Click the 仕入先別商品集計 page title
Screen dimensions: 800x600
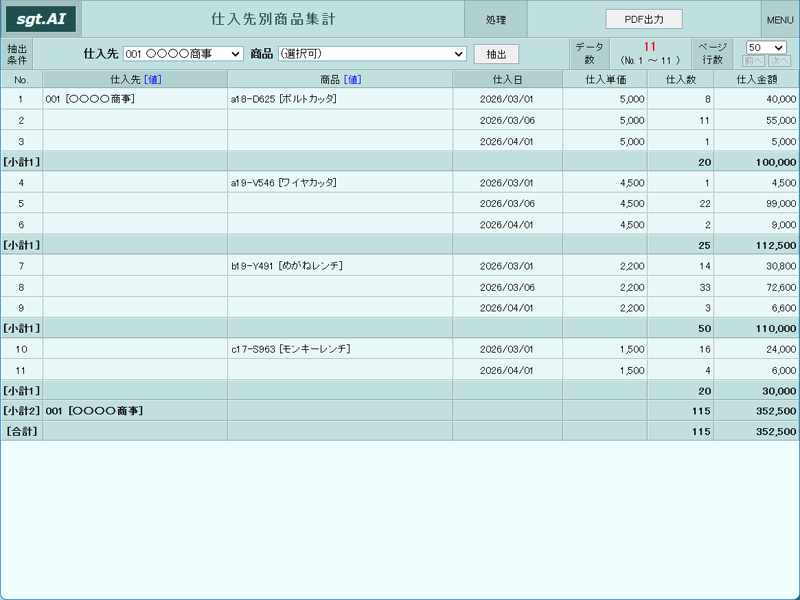273,19
